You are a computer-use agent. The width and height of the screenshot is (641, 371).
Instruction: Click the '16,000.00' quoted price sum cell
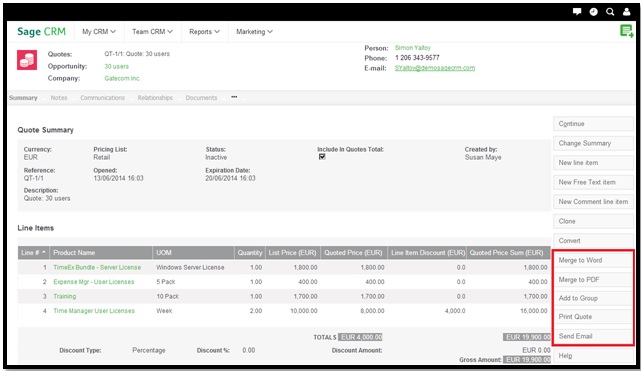coord(533,311)
